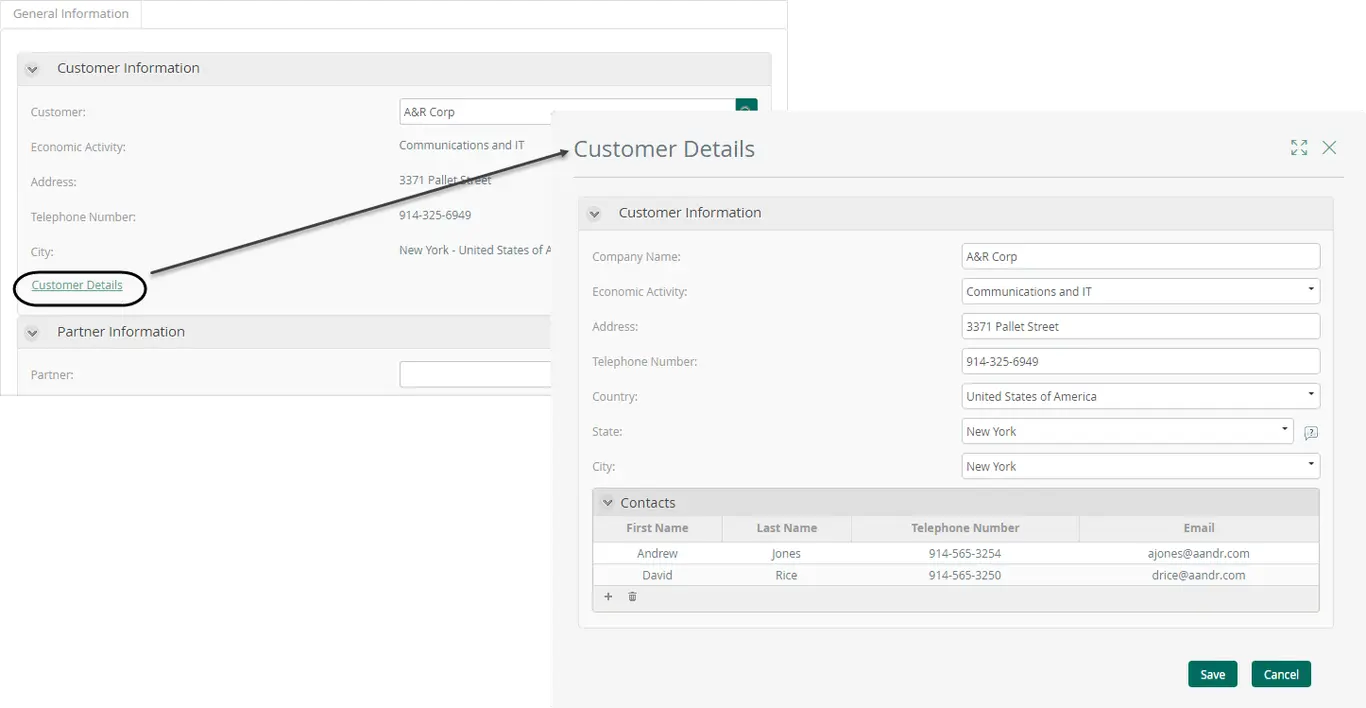Edit the Company Name field
Screen dimensions: 1366x708
point(1141,256)
